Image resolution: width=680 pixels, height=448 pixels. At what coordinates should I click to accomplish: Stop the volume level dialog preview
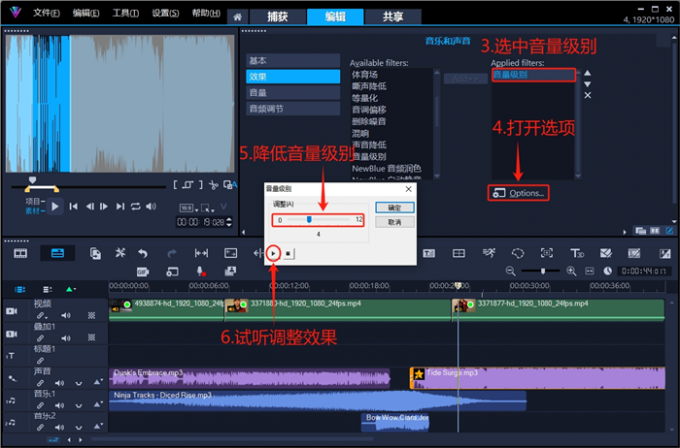click(x=288, y=253)
